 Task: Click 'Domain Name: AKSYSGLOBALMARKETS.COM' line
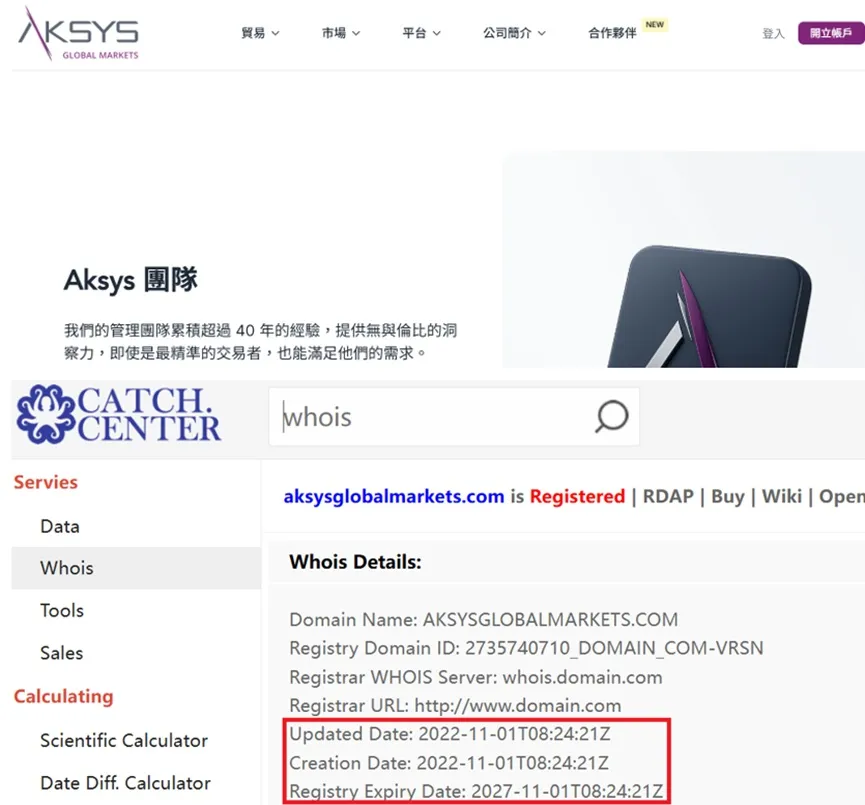484,619
